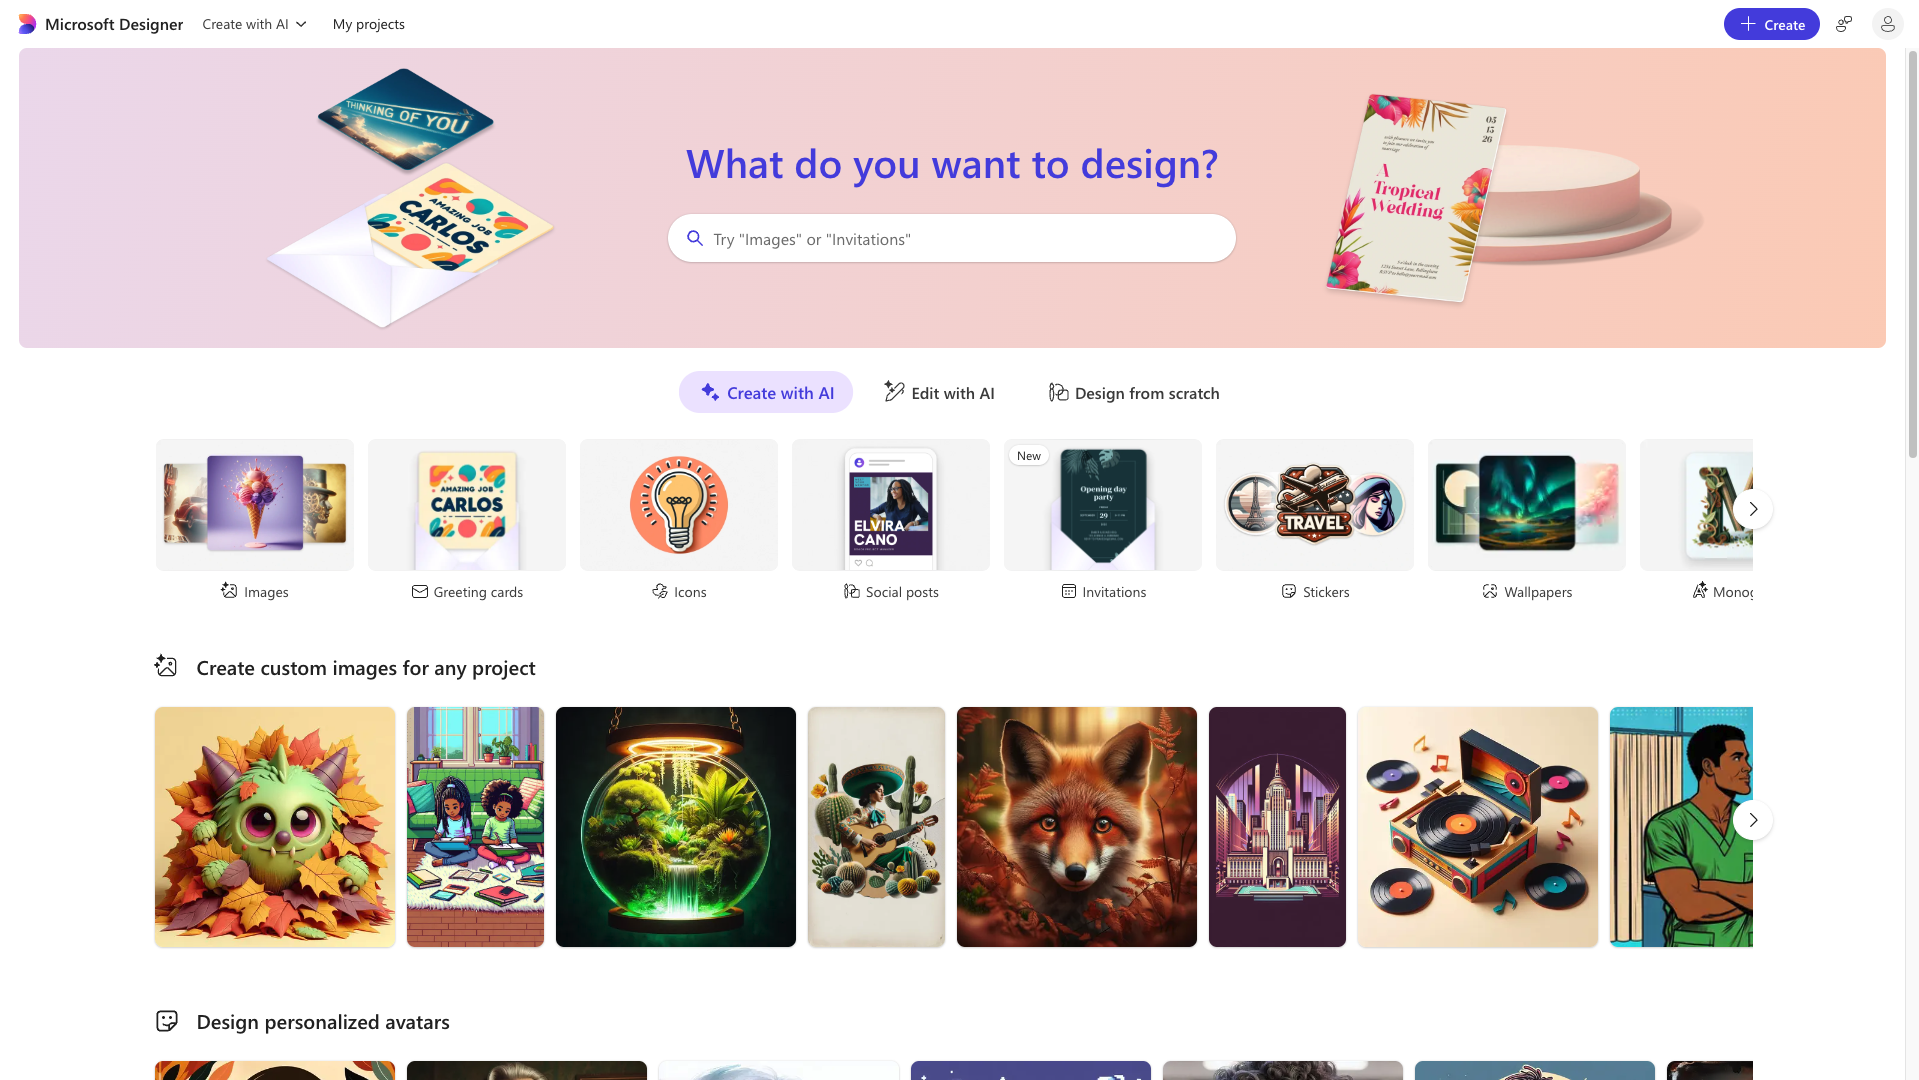Open the Greeting cards Carlos thumbnail
The width and height of the screenshot is (1919, 1080).
tap(467, 505)
